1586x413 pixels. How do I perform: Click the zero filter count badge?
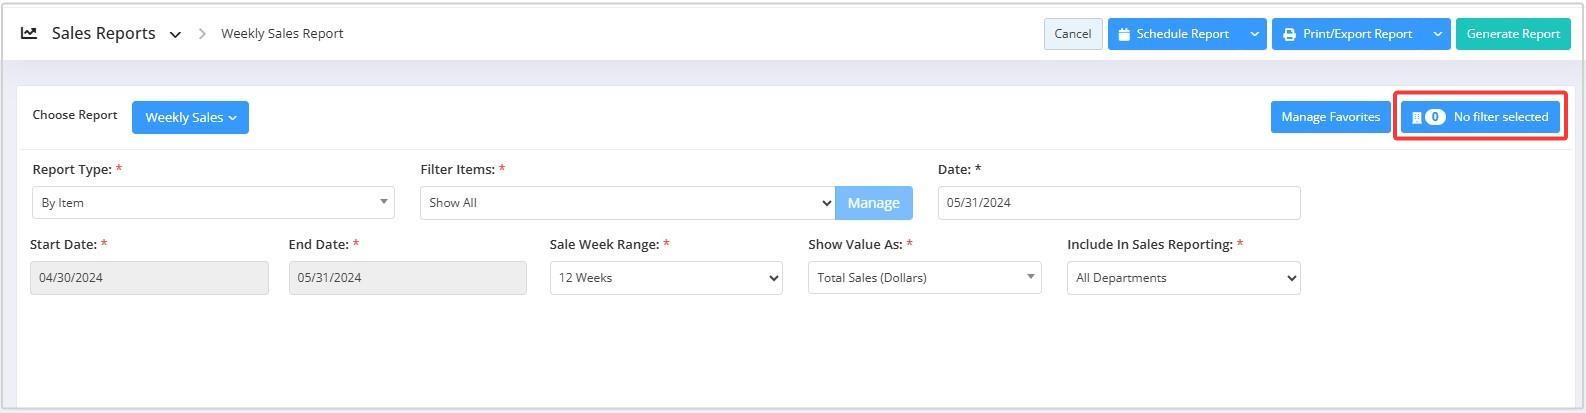click(1435, 117)
